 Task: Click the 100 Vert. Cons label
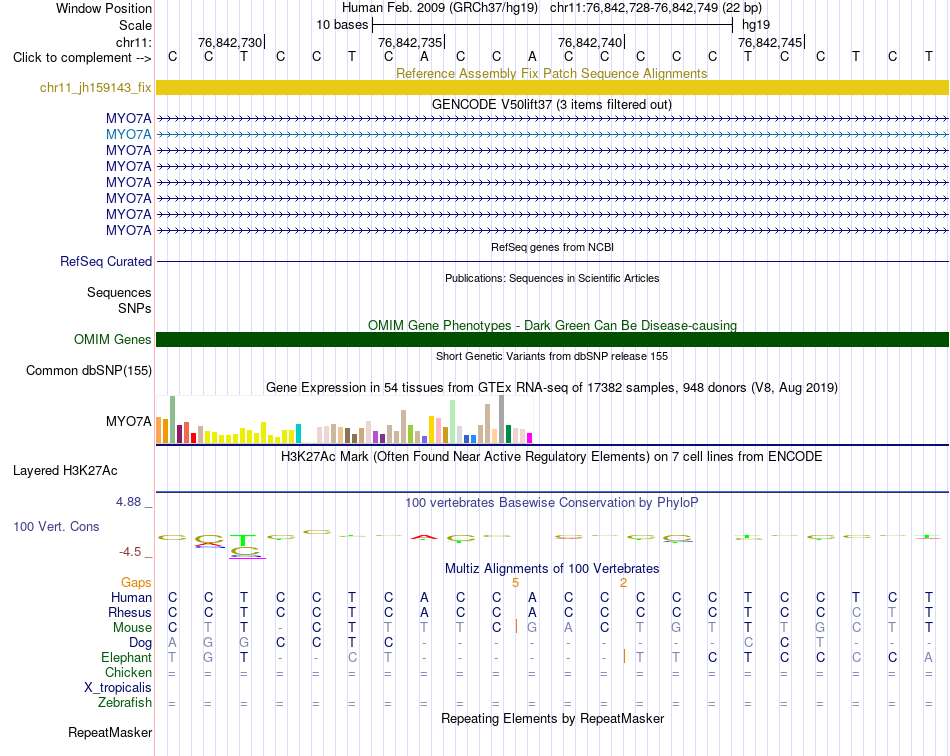tap(56, 526)
